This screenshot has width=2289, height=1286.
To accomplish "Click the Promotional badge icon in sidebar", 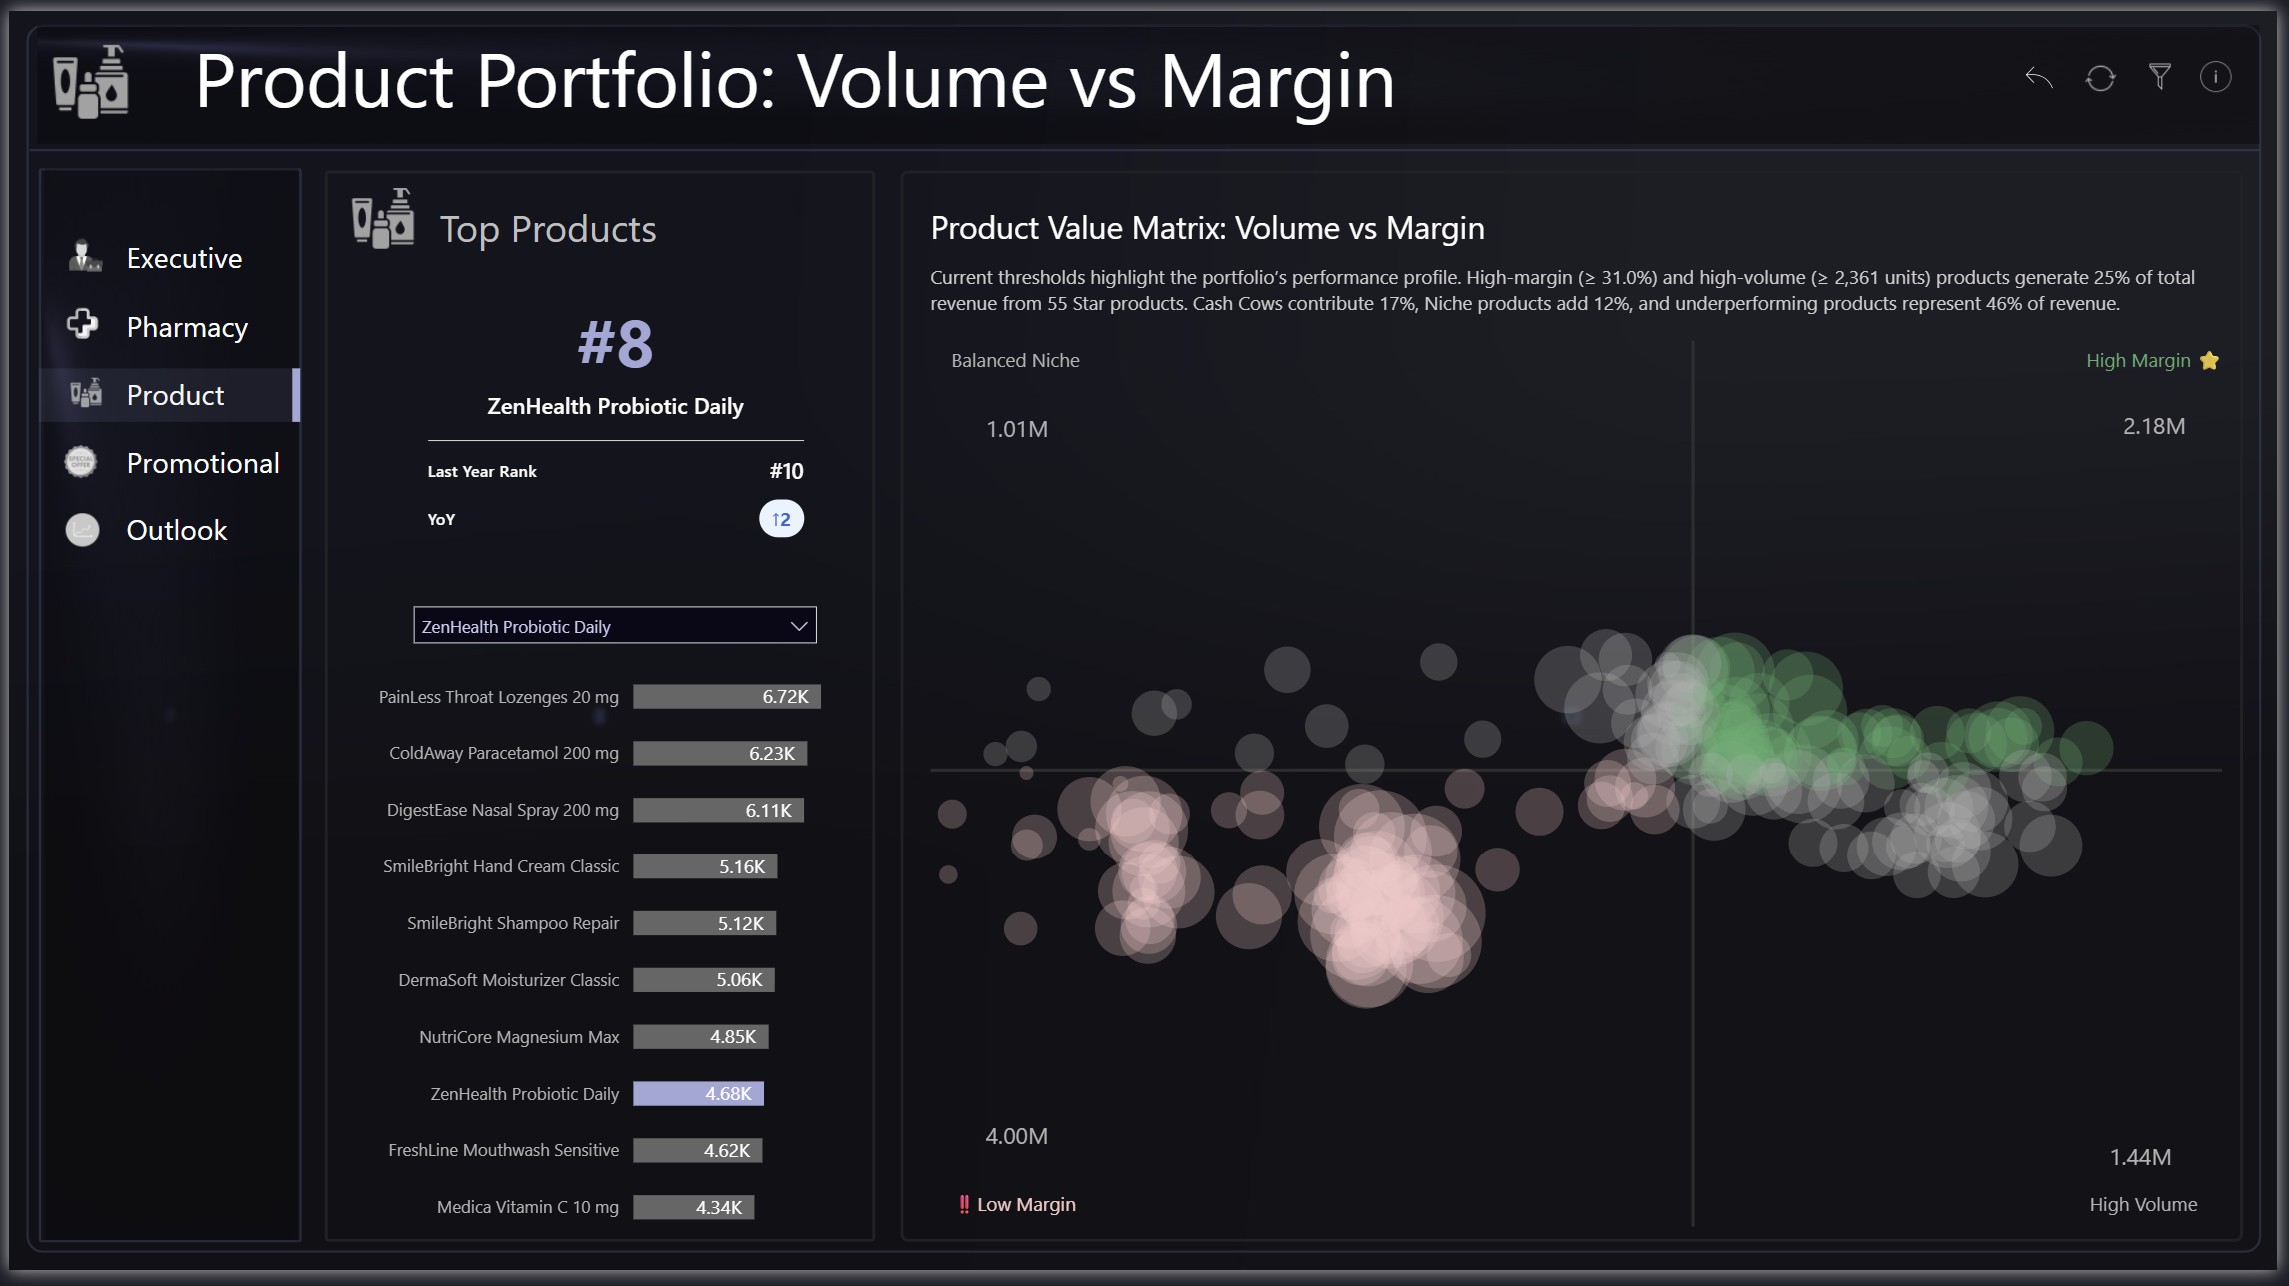I will pos(81,462).
